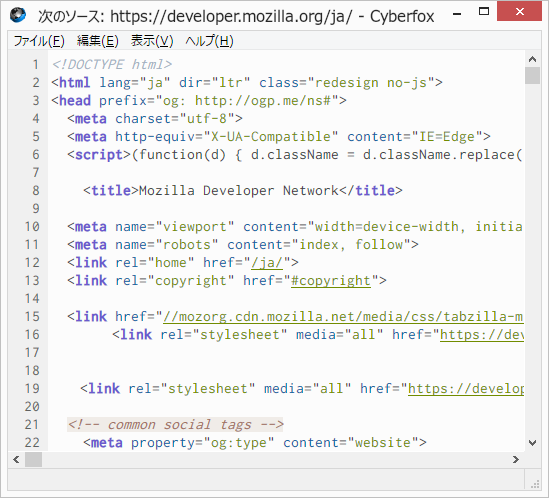Open the ファイル(F) menu
The width and height of the screenshot is (549, 498).
pos(39,41)
